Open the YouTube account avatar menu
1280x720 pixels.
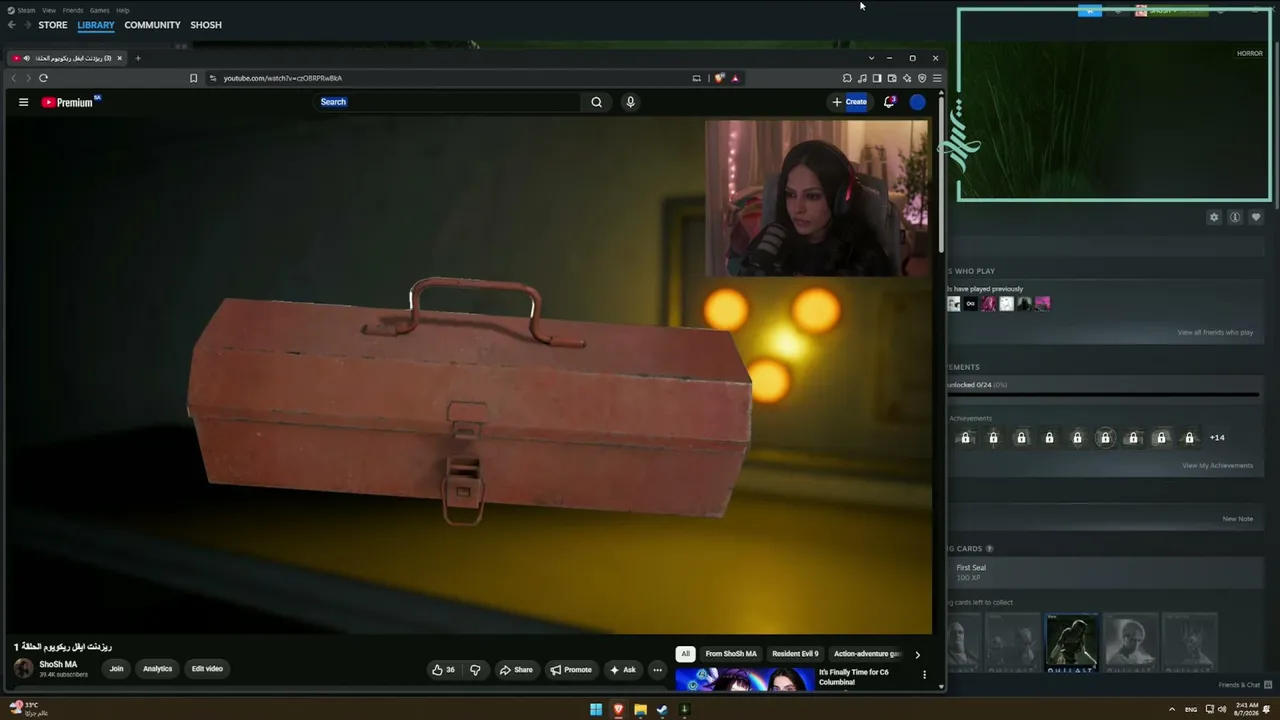pos(917,102)
